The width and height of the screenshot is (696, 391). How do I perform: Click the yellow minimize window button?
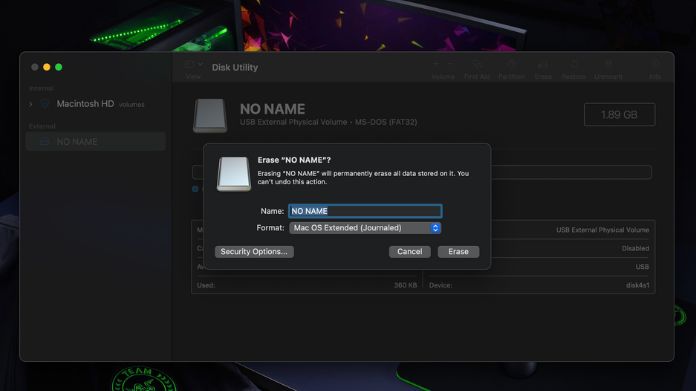47,67
